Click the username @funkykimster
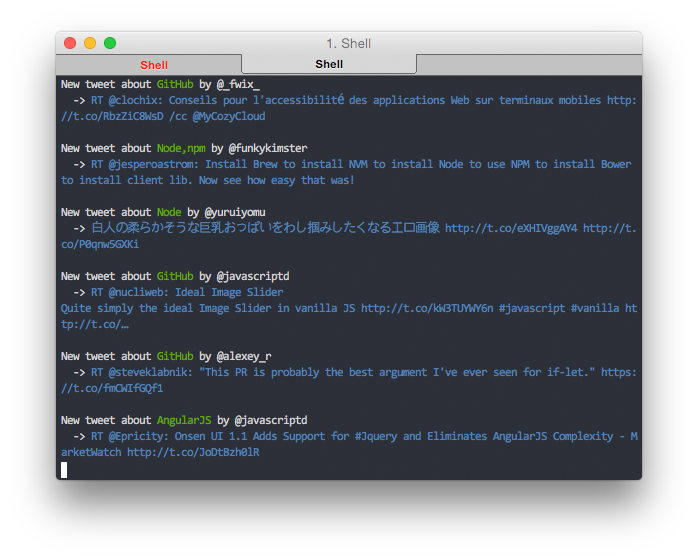This screenshot has height=560, width=698. pyautogui.click(x=268, y=148)
